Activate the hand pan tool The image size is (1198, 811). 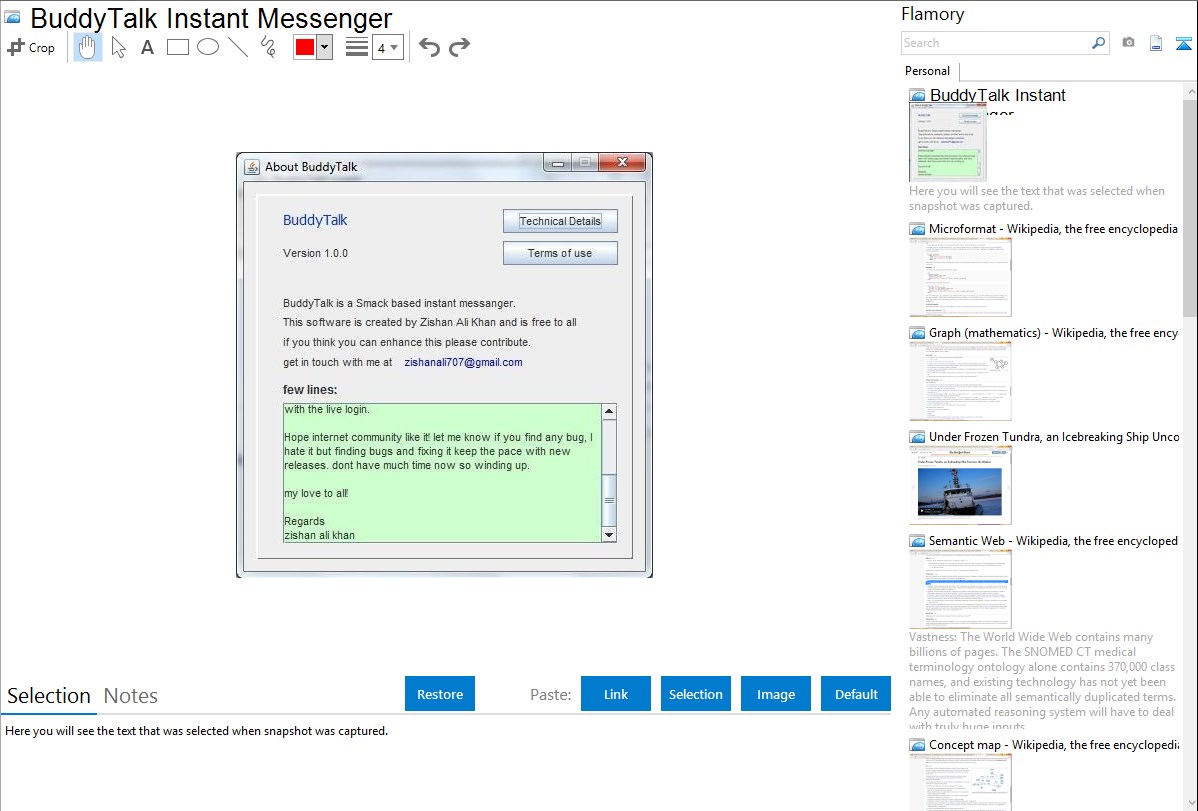tap(88, 47)
